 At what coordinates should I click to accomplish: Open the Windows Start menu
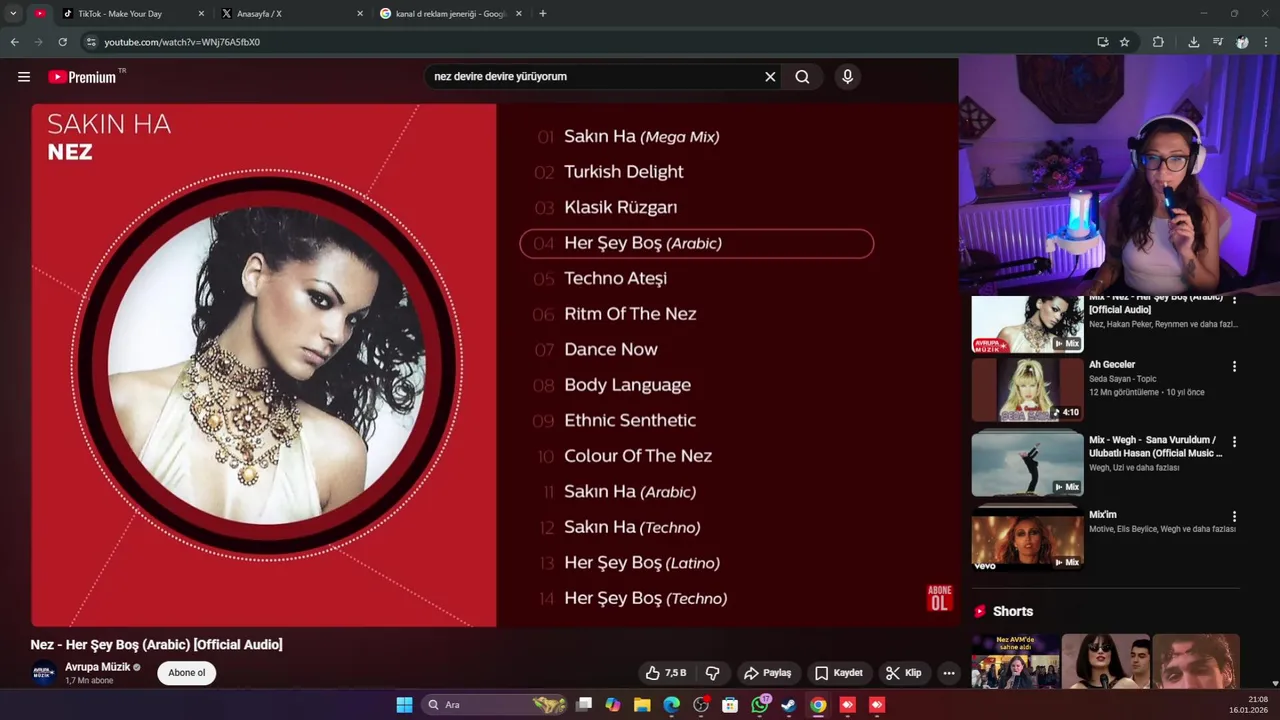[x=404, y=705]
